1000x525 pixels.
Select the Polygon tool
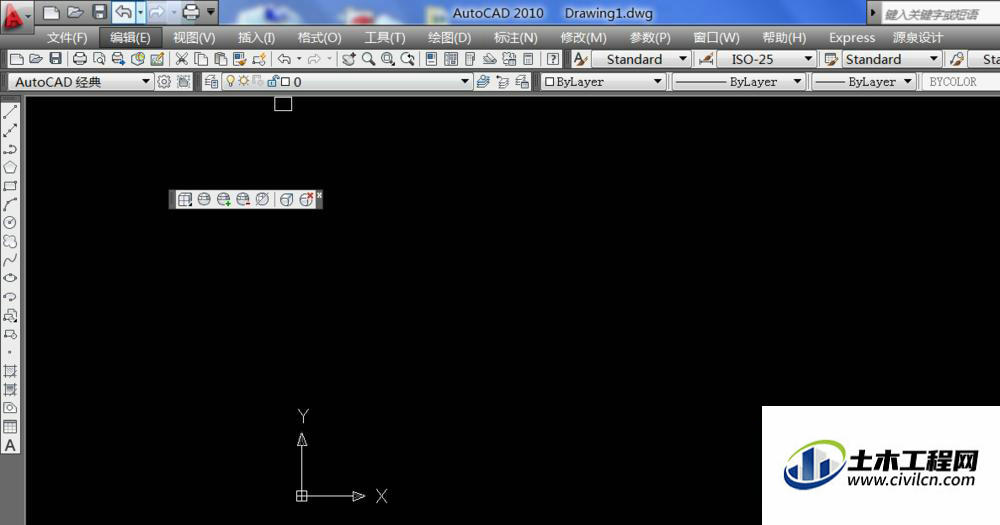coord(10,168)
